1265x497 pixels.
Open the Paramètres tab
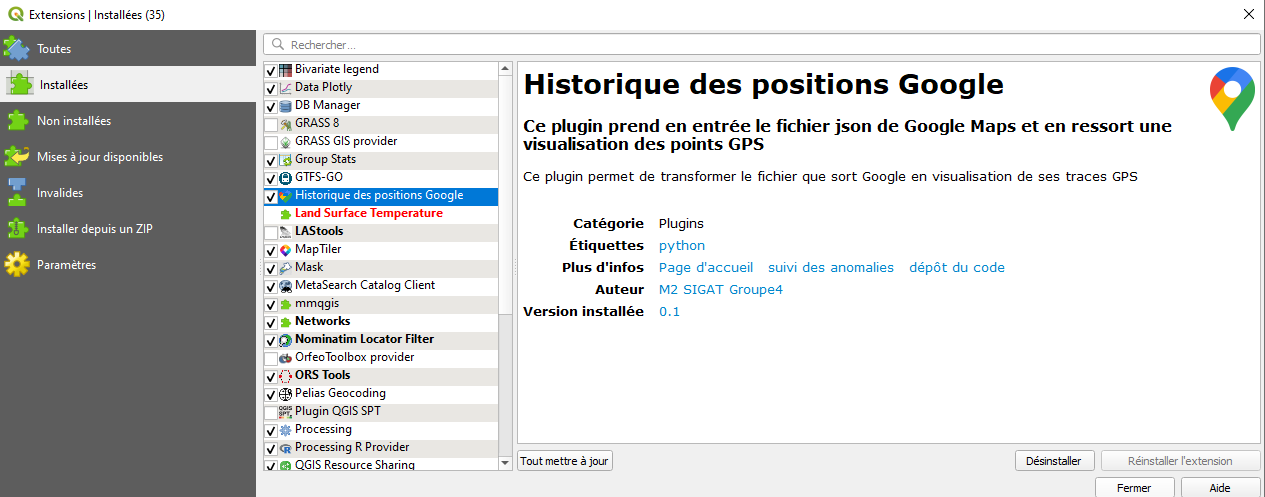pos(128,264)
